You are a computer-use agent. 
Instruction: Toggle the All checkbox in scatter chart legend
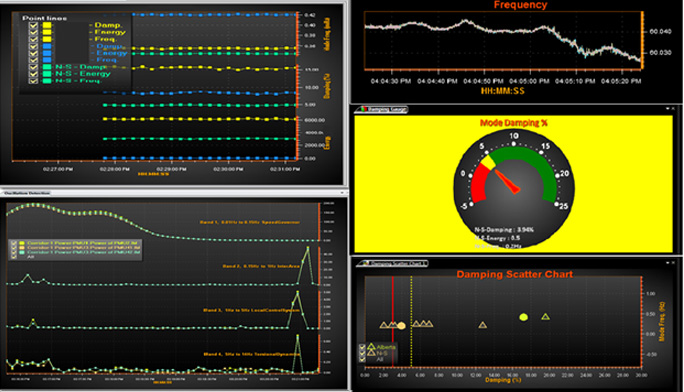click(362, 359)
